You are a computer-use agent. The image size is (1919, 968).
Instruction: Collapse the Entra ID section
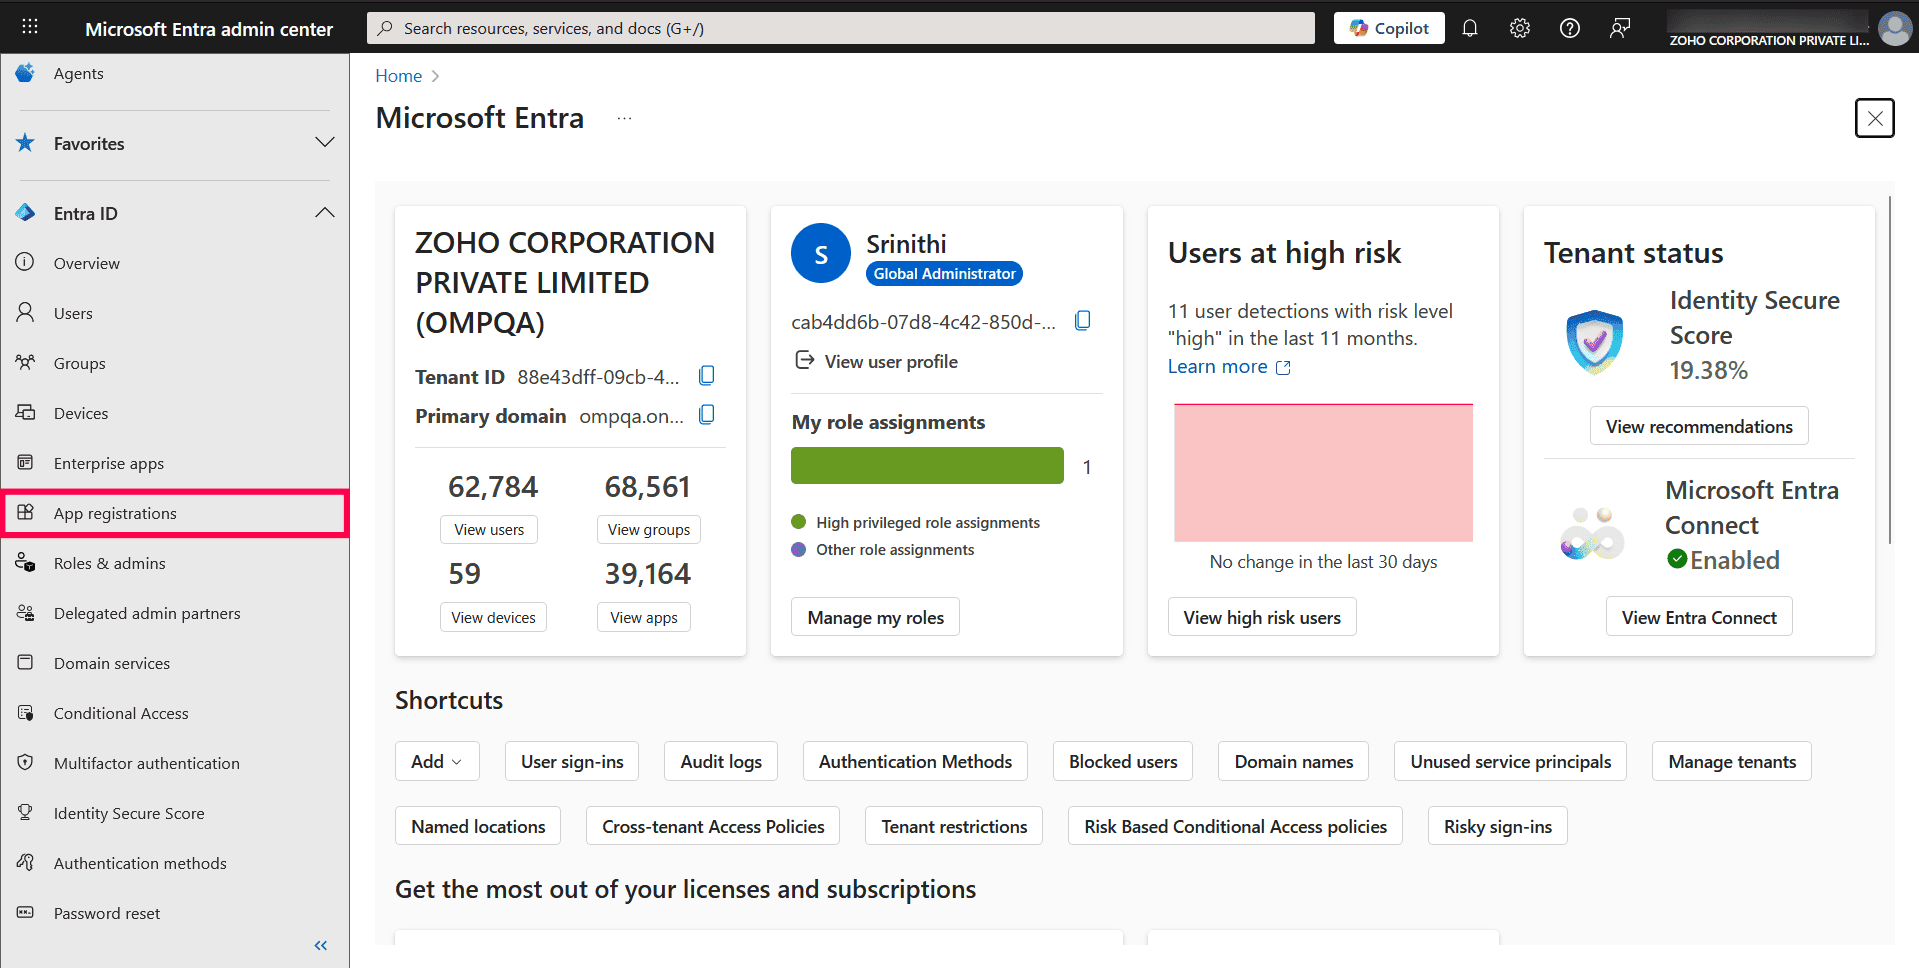point(324,212)
